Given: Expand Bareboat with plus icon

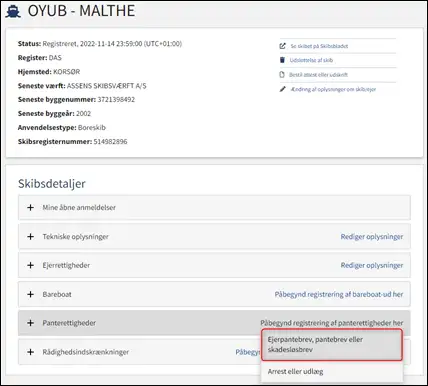Looking at the screenshot, I should pos(30,294).
